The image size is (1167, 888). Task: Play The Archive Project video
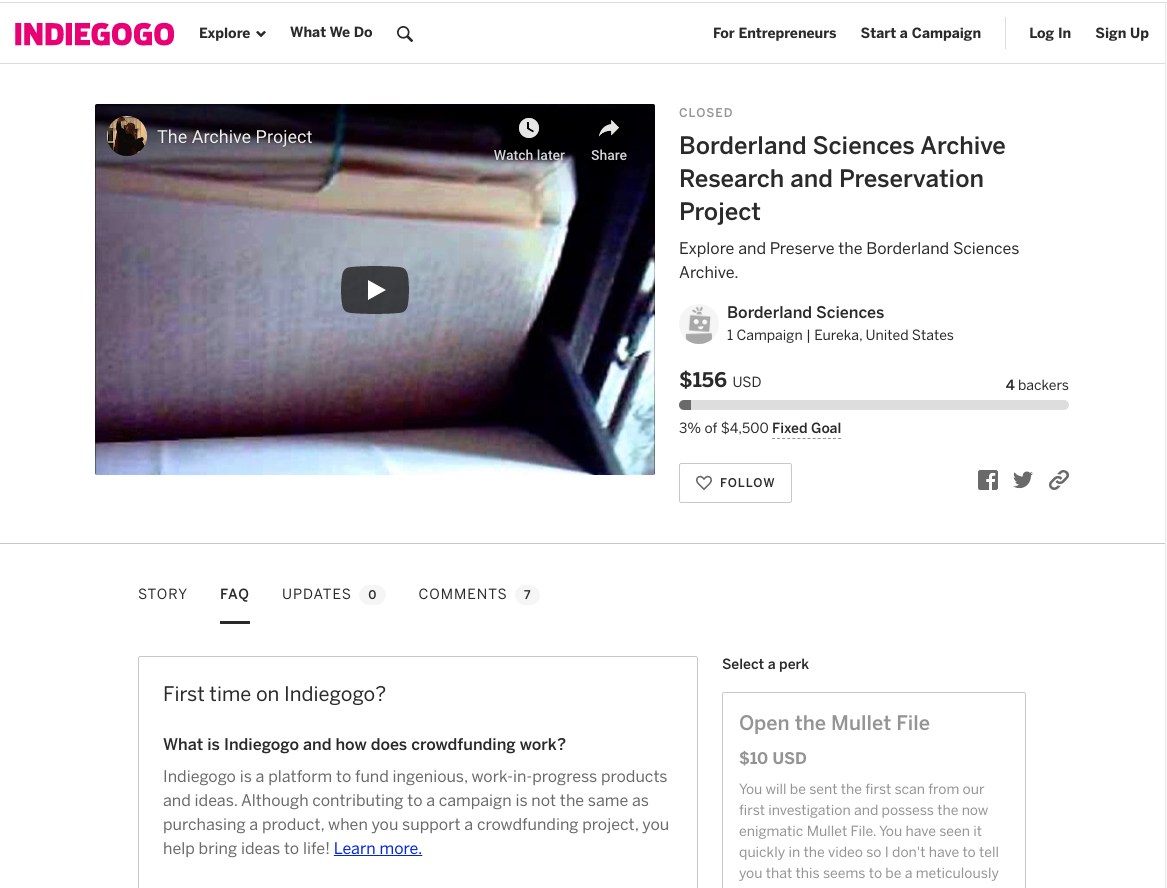(374, 290)
